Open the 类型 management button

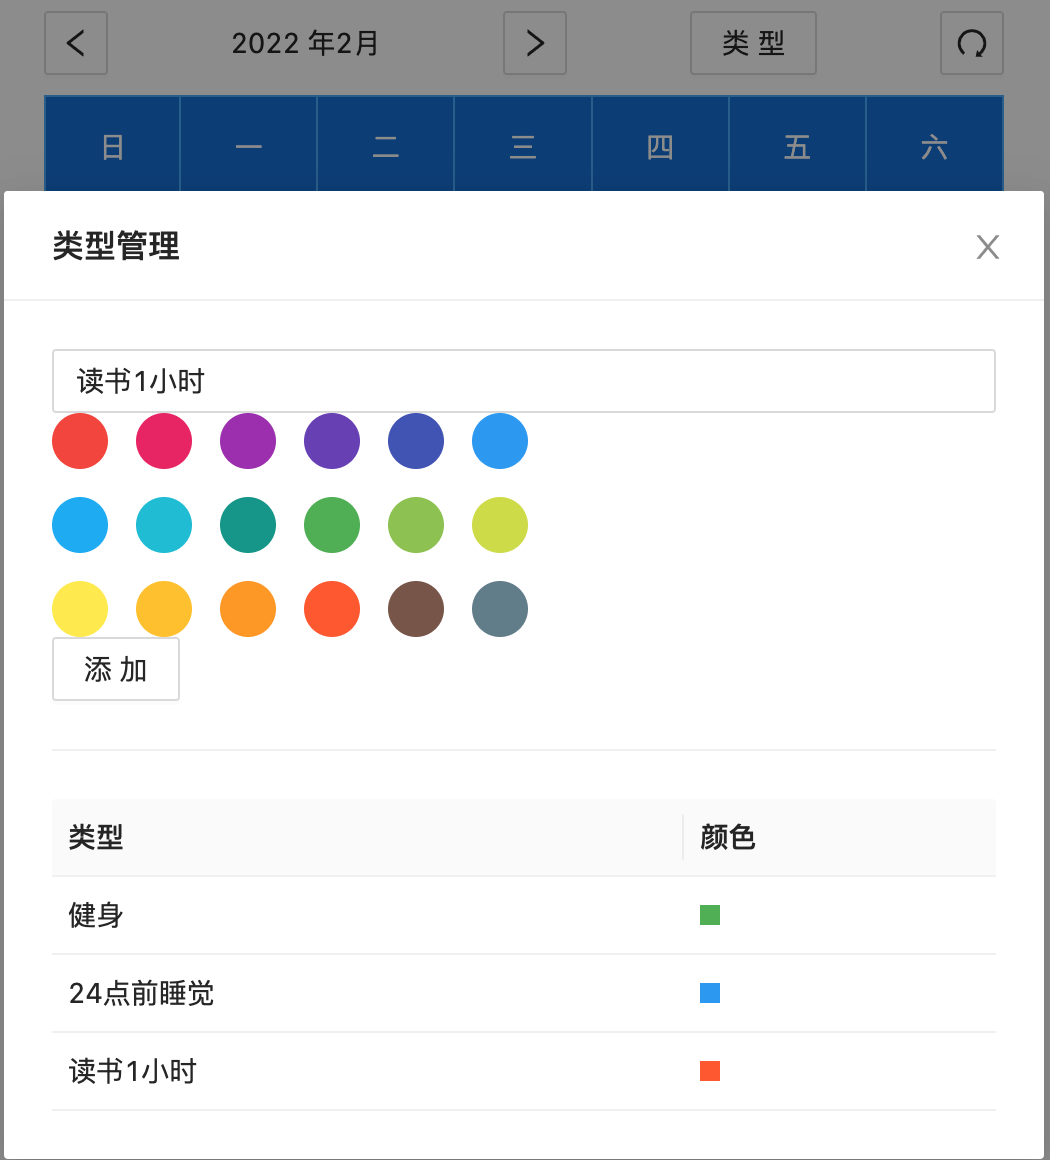(753, 43)
